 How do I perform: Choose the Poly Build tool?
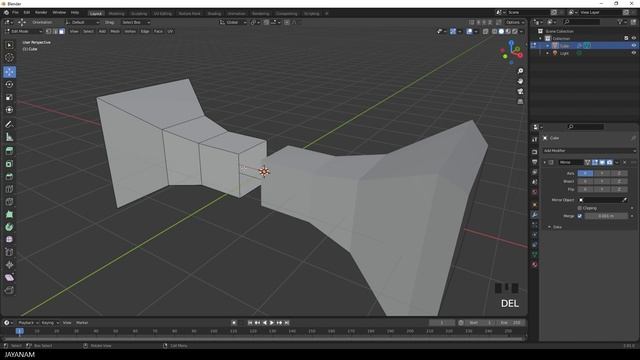9,214
